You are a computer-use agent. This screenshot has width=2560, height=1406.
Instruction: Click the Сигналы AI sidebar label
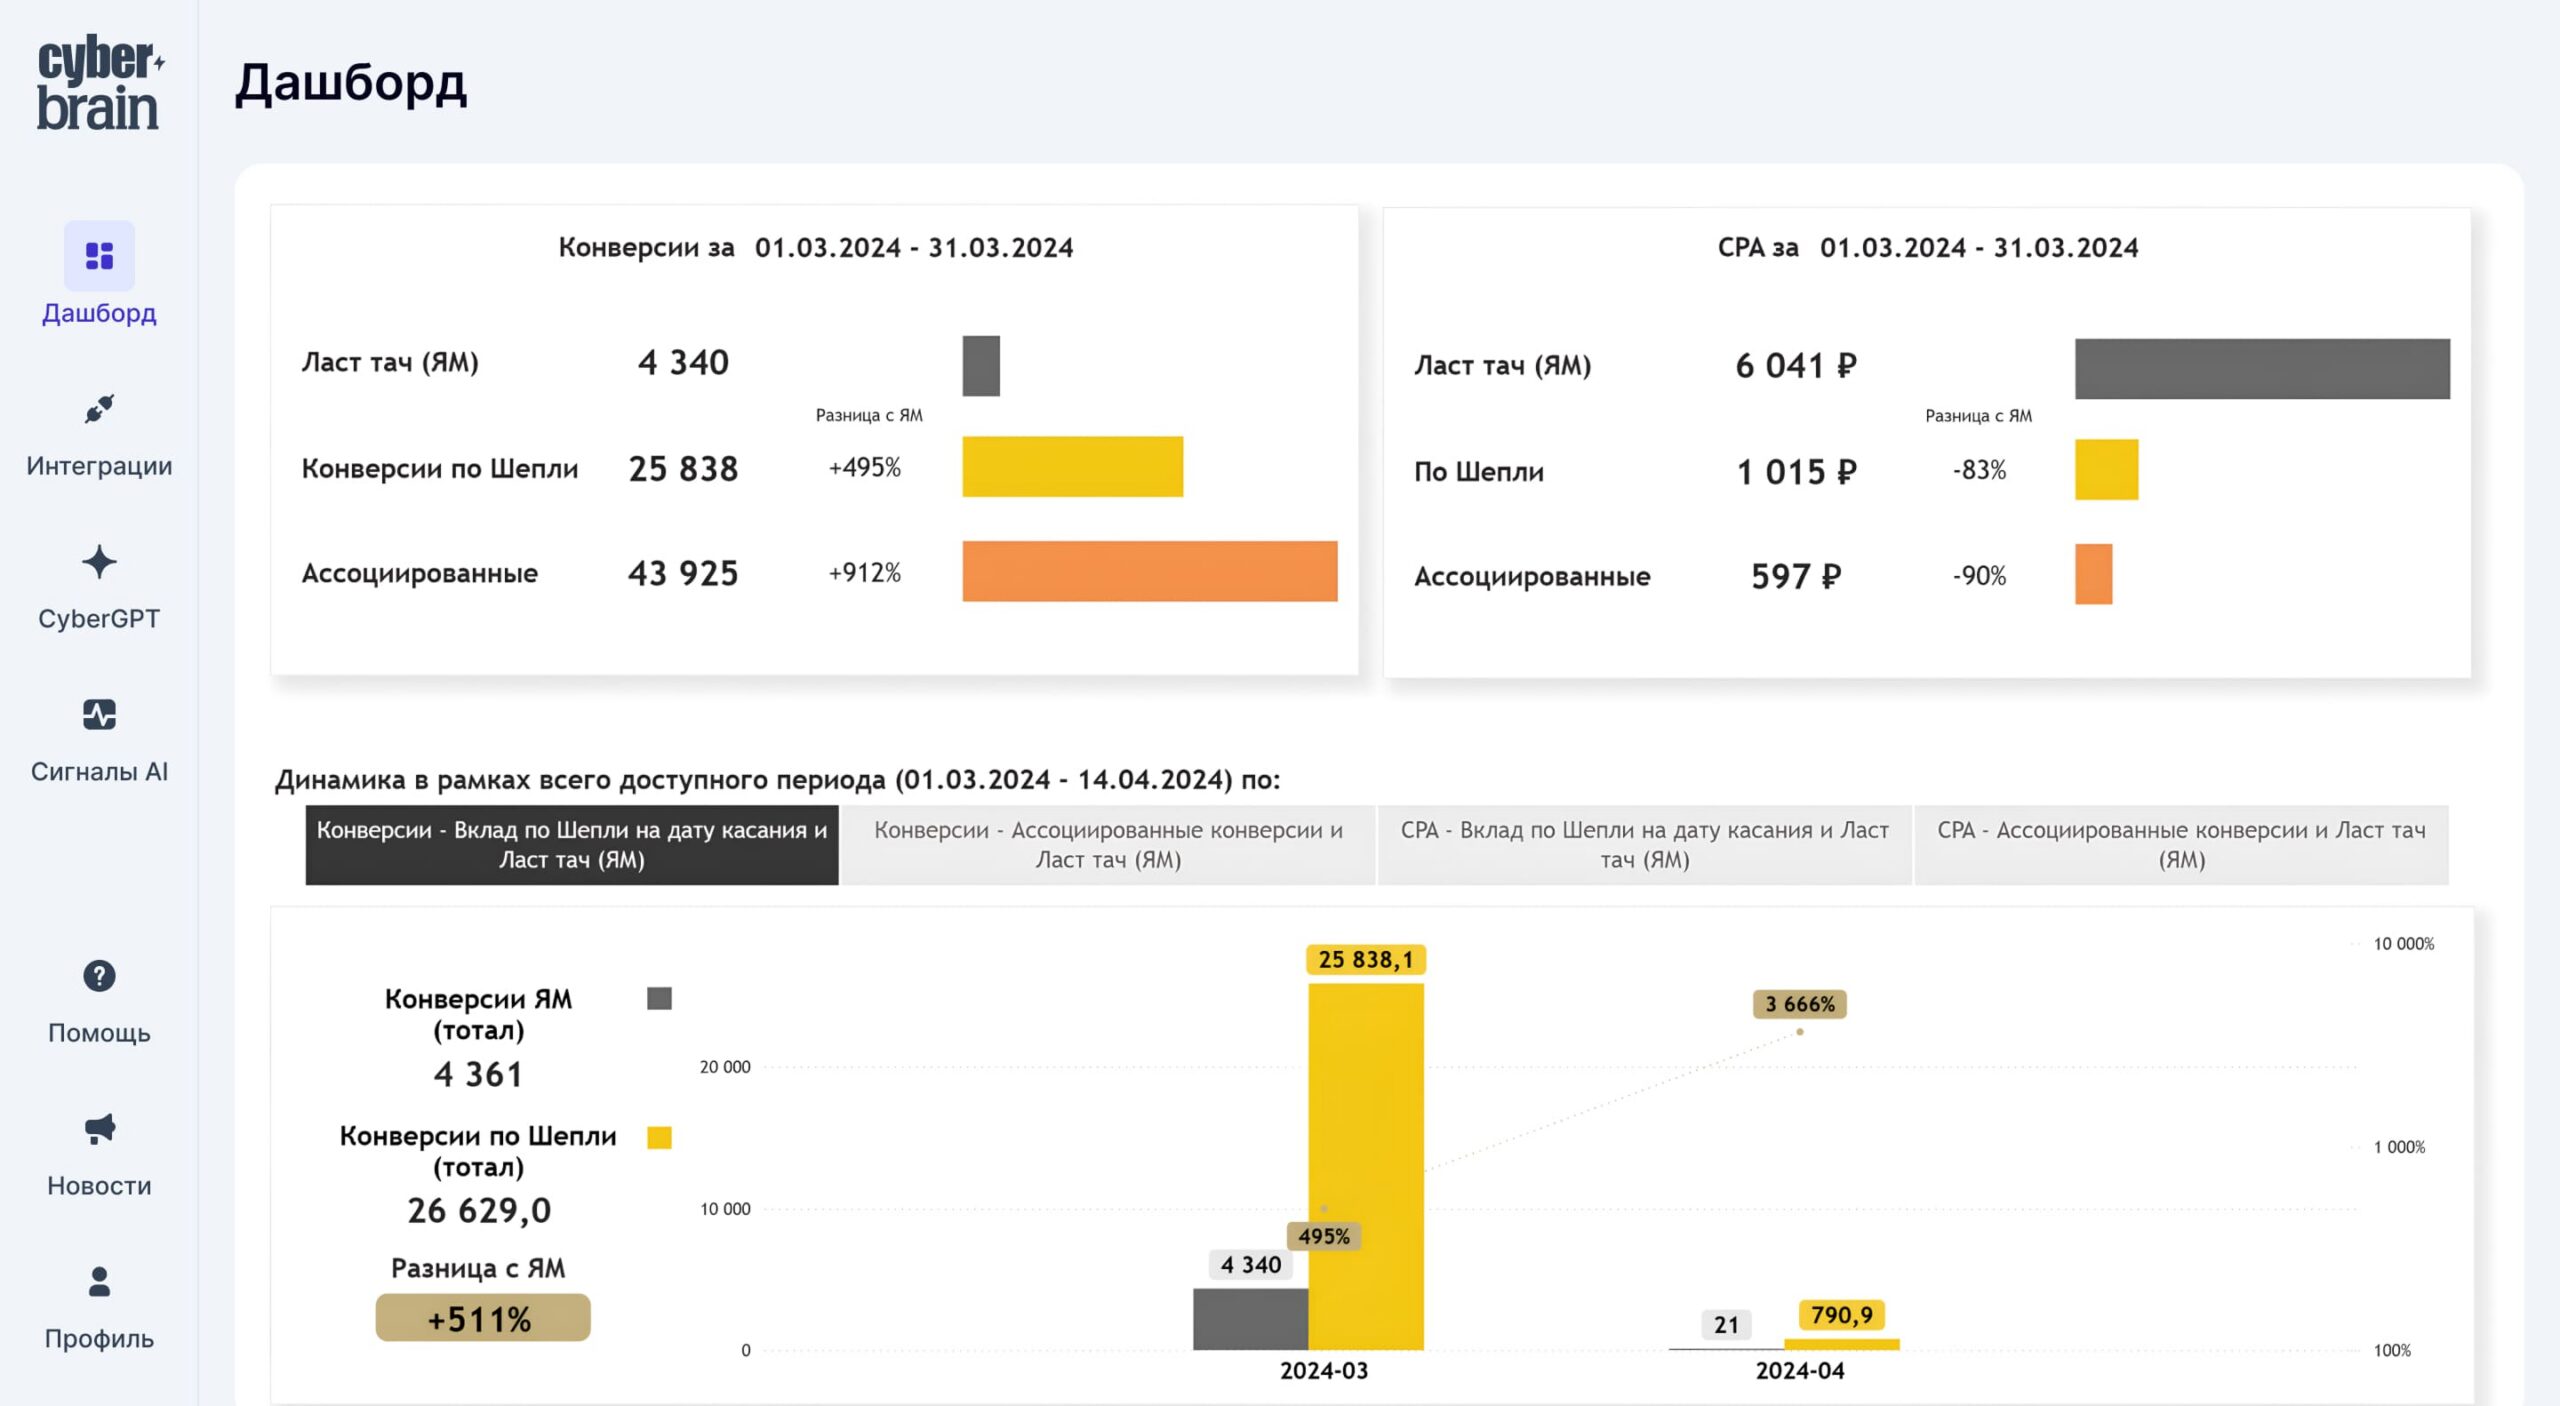coord(99,772)
